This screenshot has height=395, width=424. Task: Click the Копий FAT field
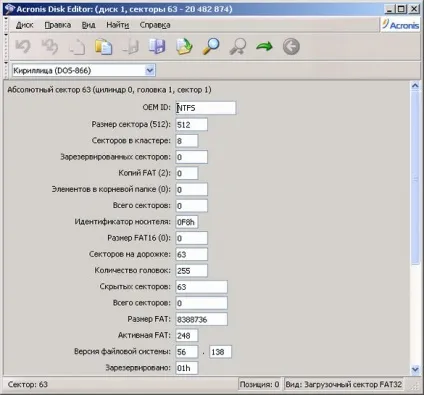coord(187,173)
